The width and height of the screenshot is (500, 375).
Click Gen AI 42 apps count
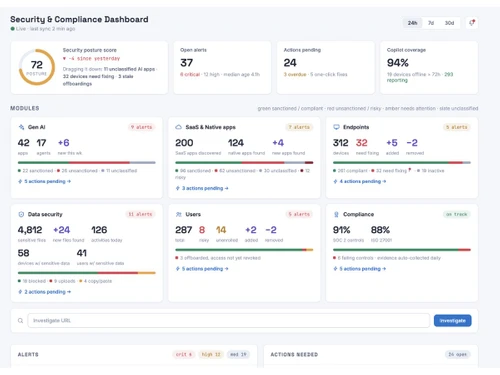point(23,143)
